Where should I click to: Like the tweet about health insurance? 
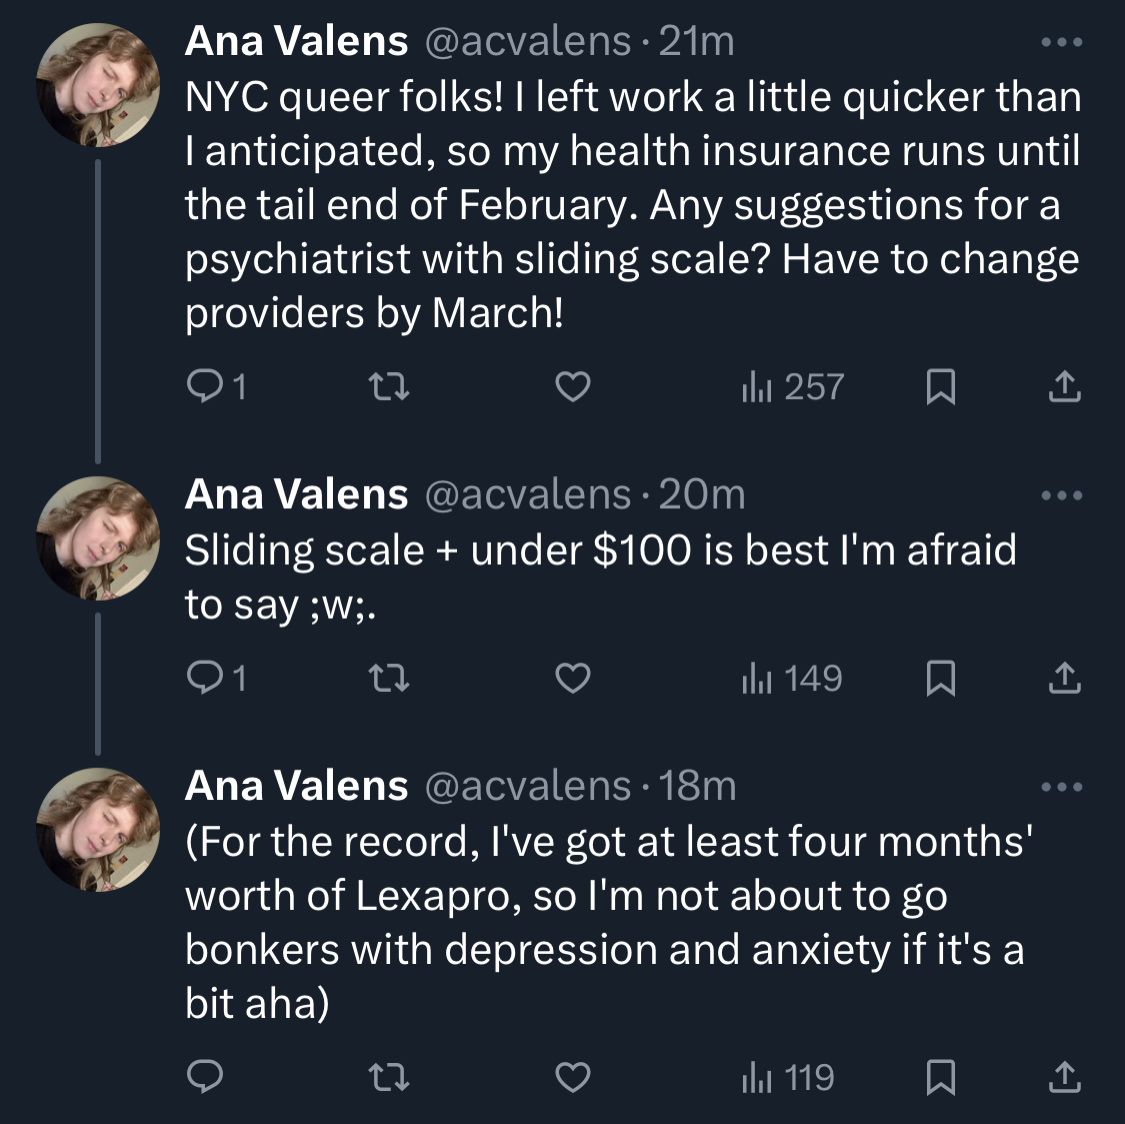point(572,387)
